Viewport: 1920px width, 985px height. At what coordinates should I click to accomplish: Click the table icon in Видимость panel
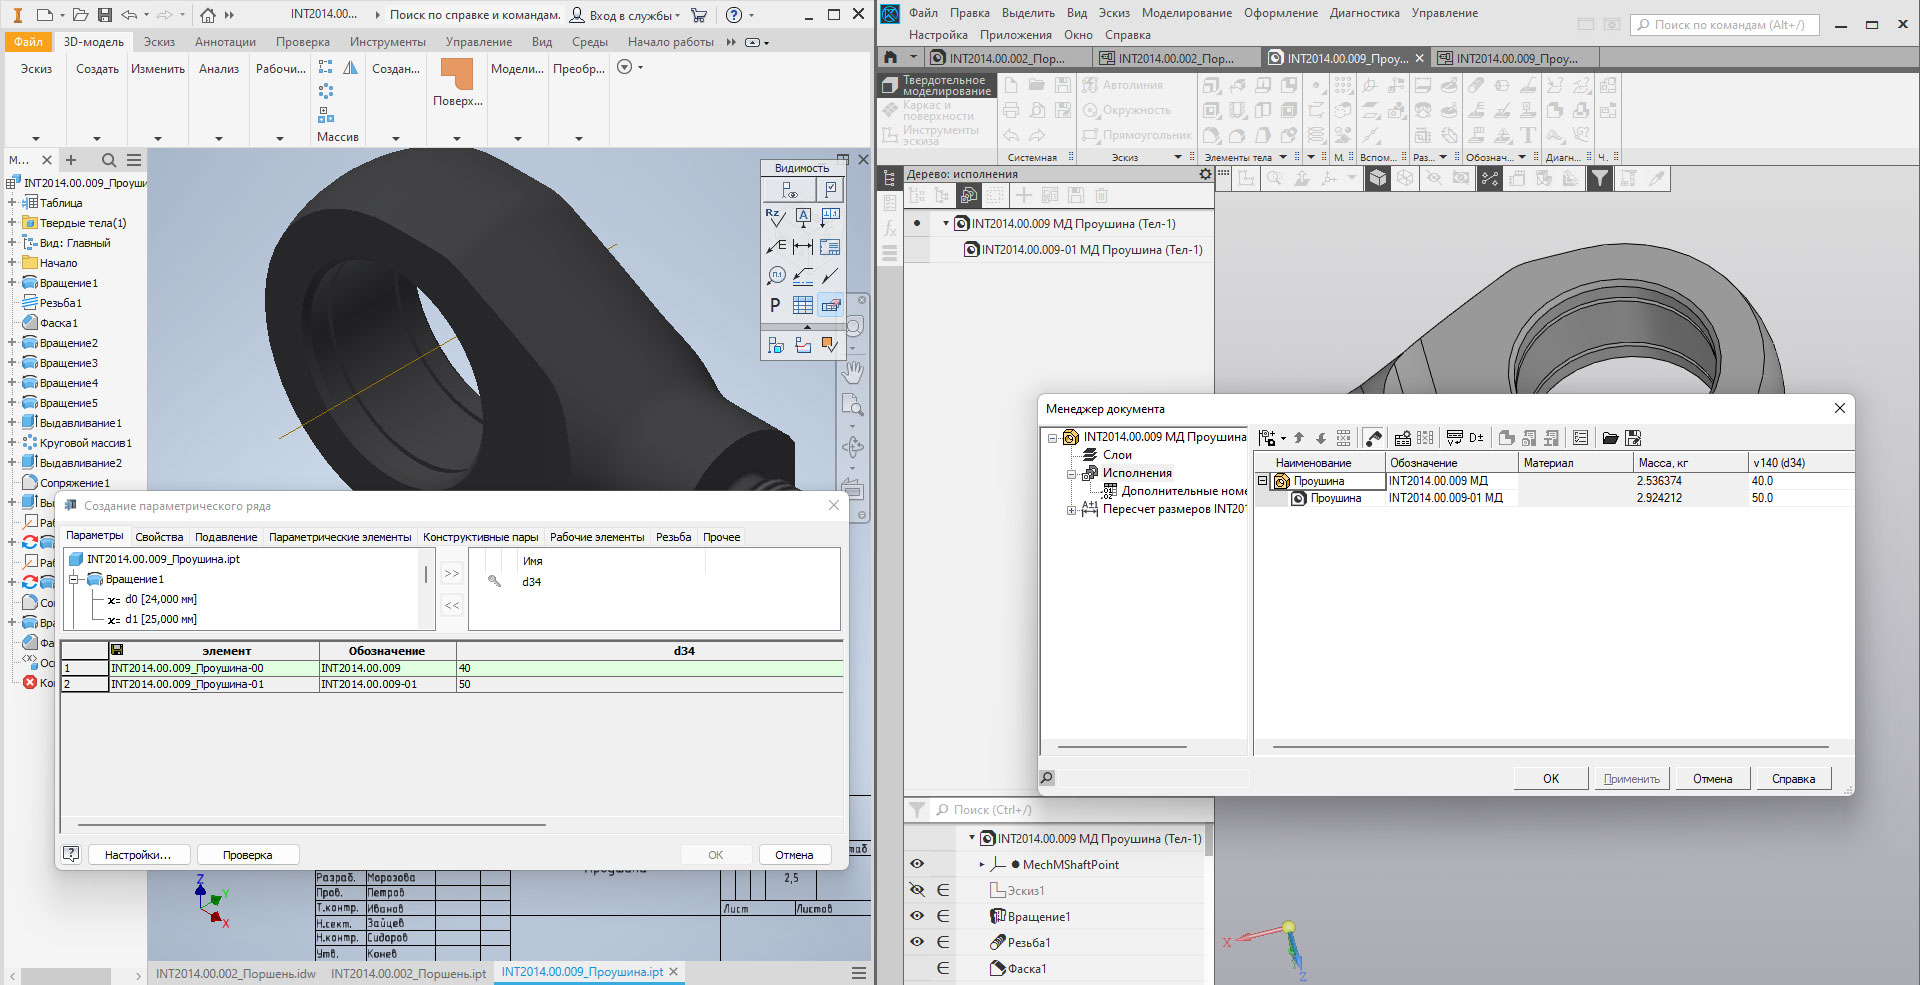(803, 306)
